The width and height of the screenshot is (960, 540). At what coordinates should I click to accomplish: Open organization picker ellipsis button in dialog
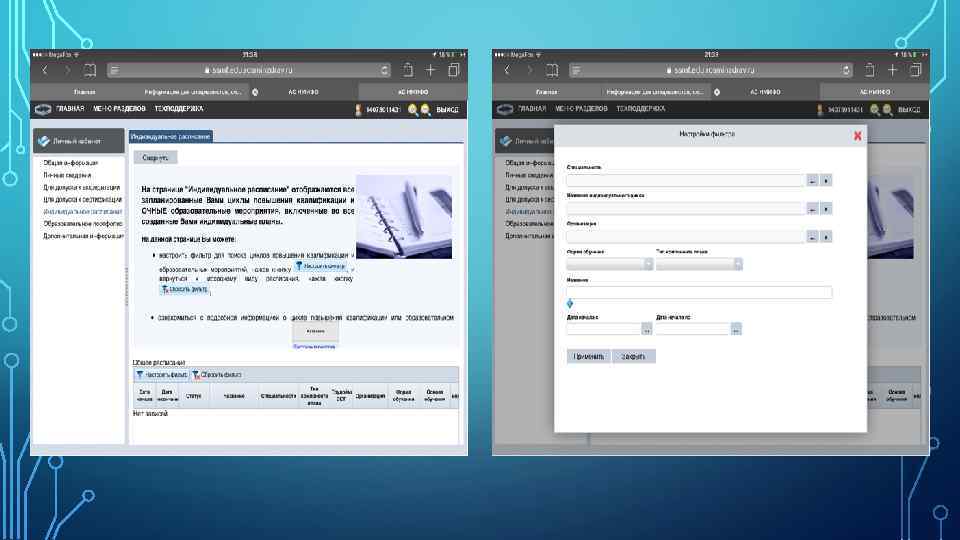(x=812, y=236)
